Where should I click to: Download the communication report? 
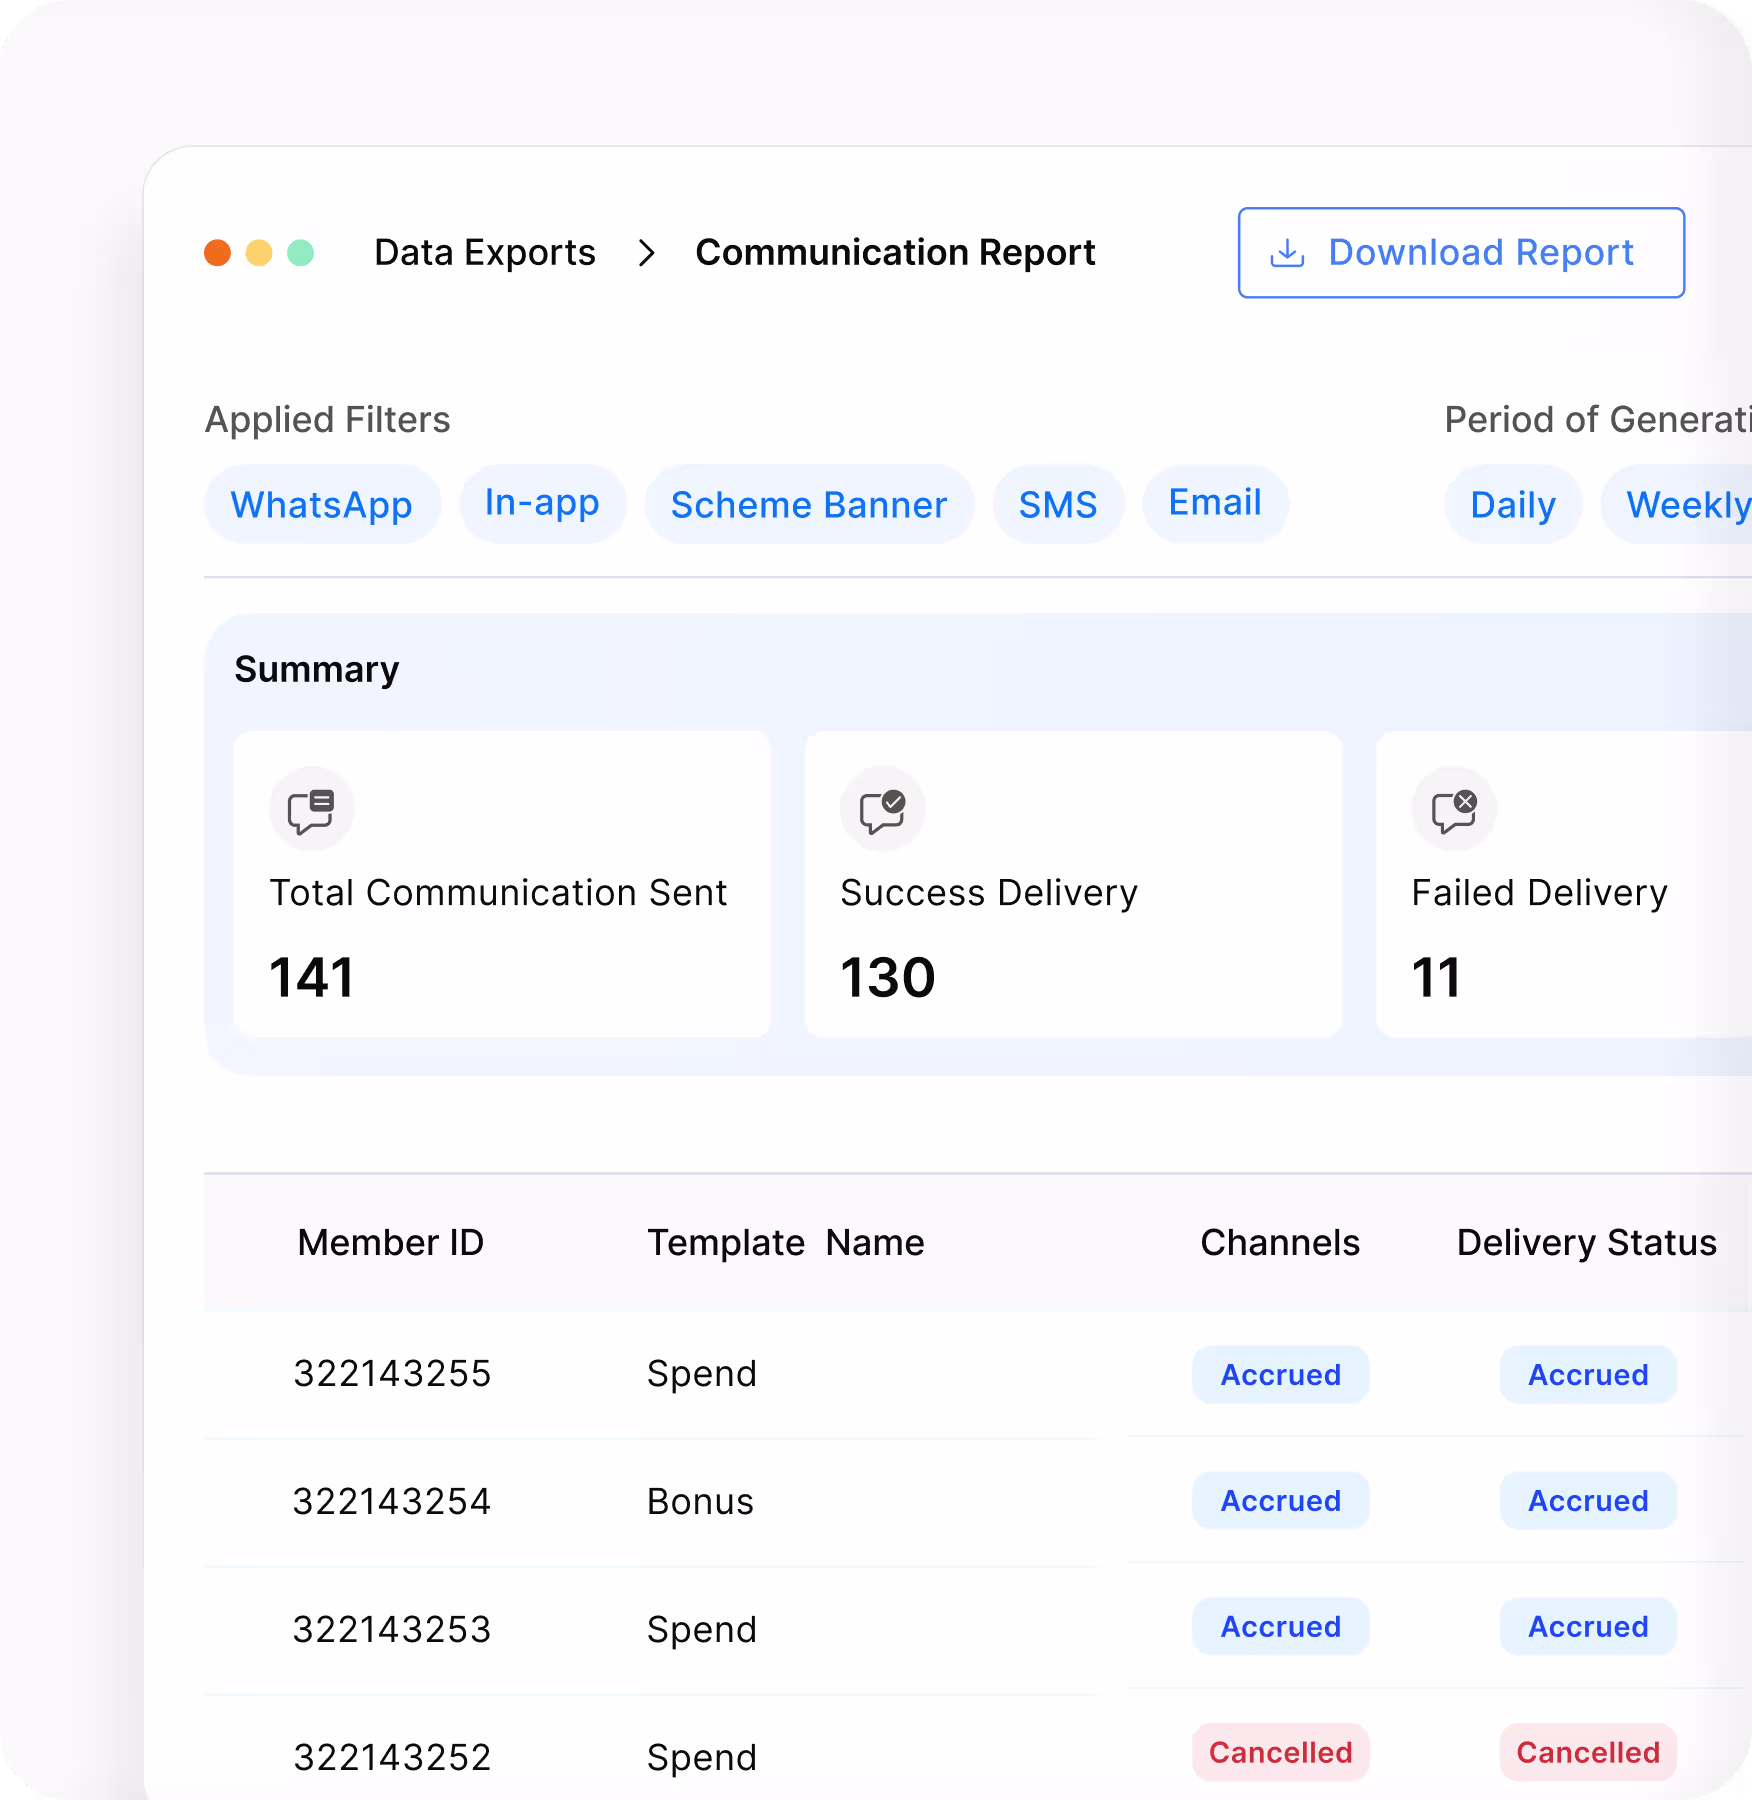1461,253
